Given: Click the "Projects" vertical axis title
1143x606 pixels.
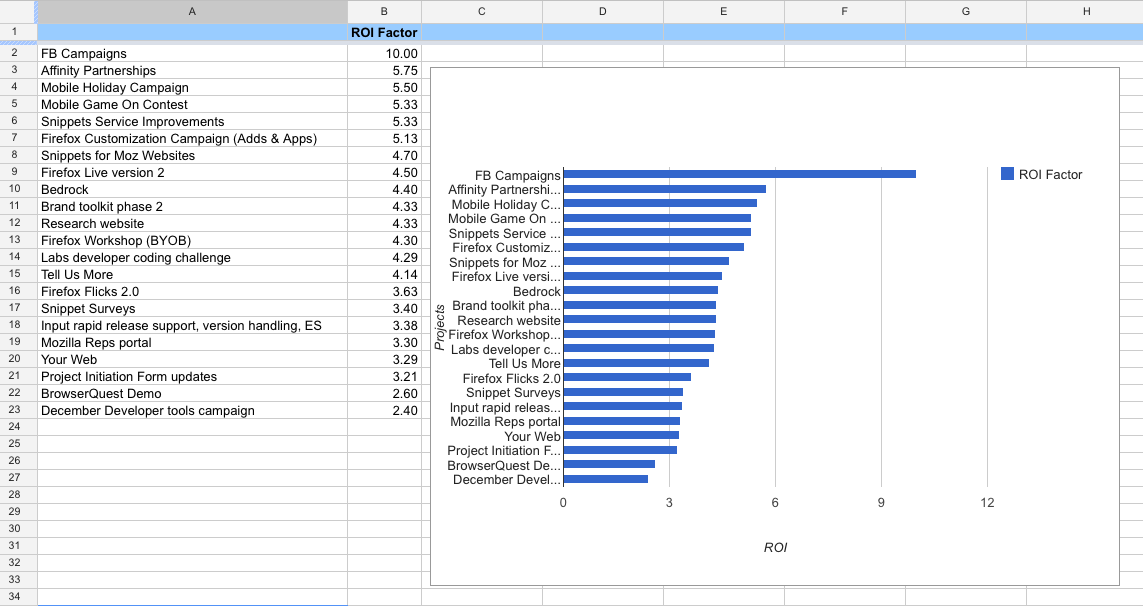Looking at the screenshot, I should pos(440,328).
